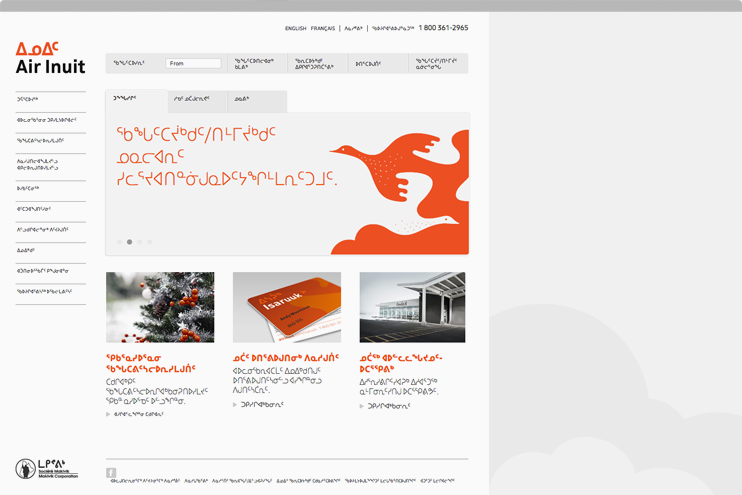The height and width of the screenshot is (495, 742).
Task: Open the last footer link
Action: 437,481
